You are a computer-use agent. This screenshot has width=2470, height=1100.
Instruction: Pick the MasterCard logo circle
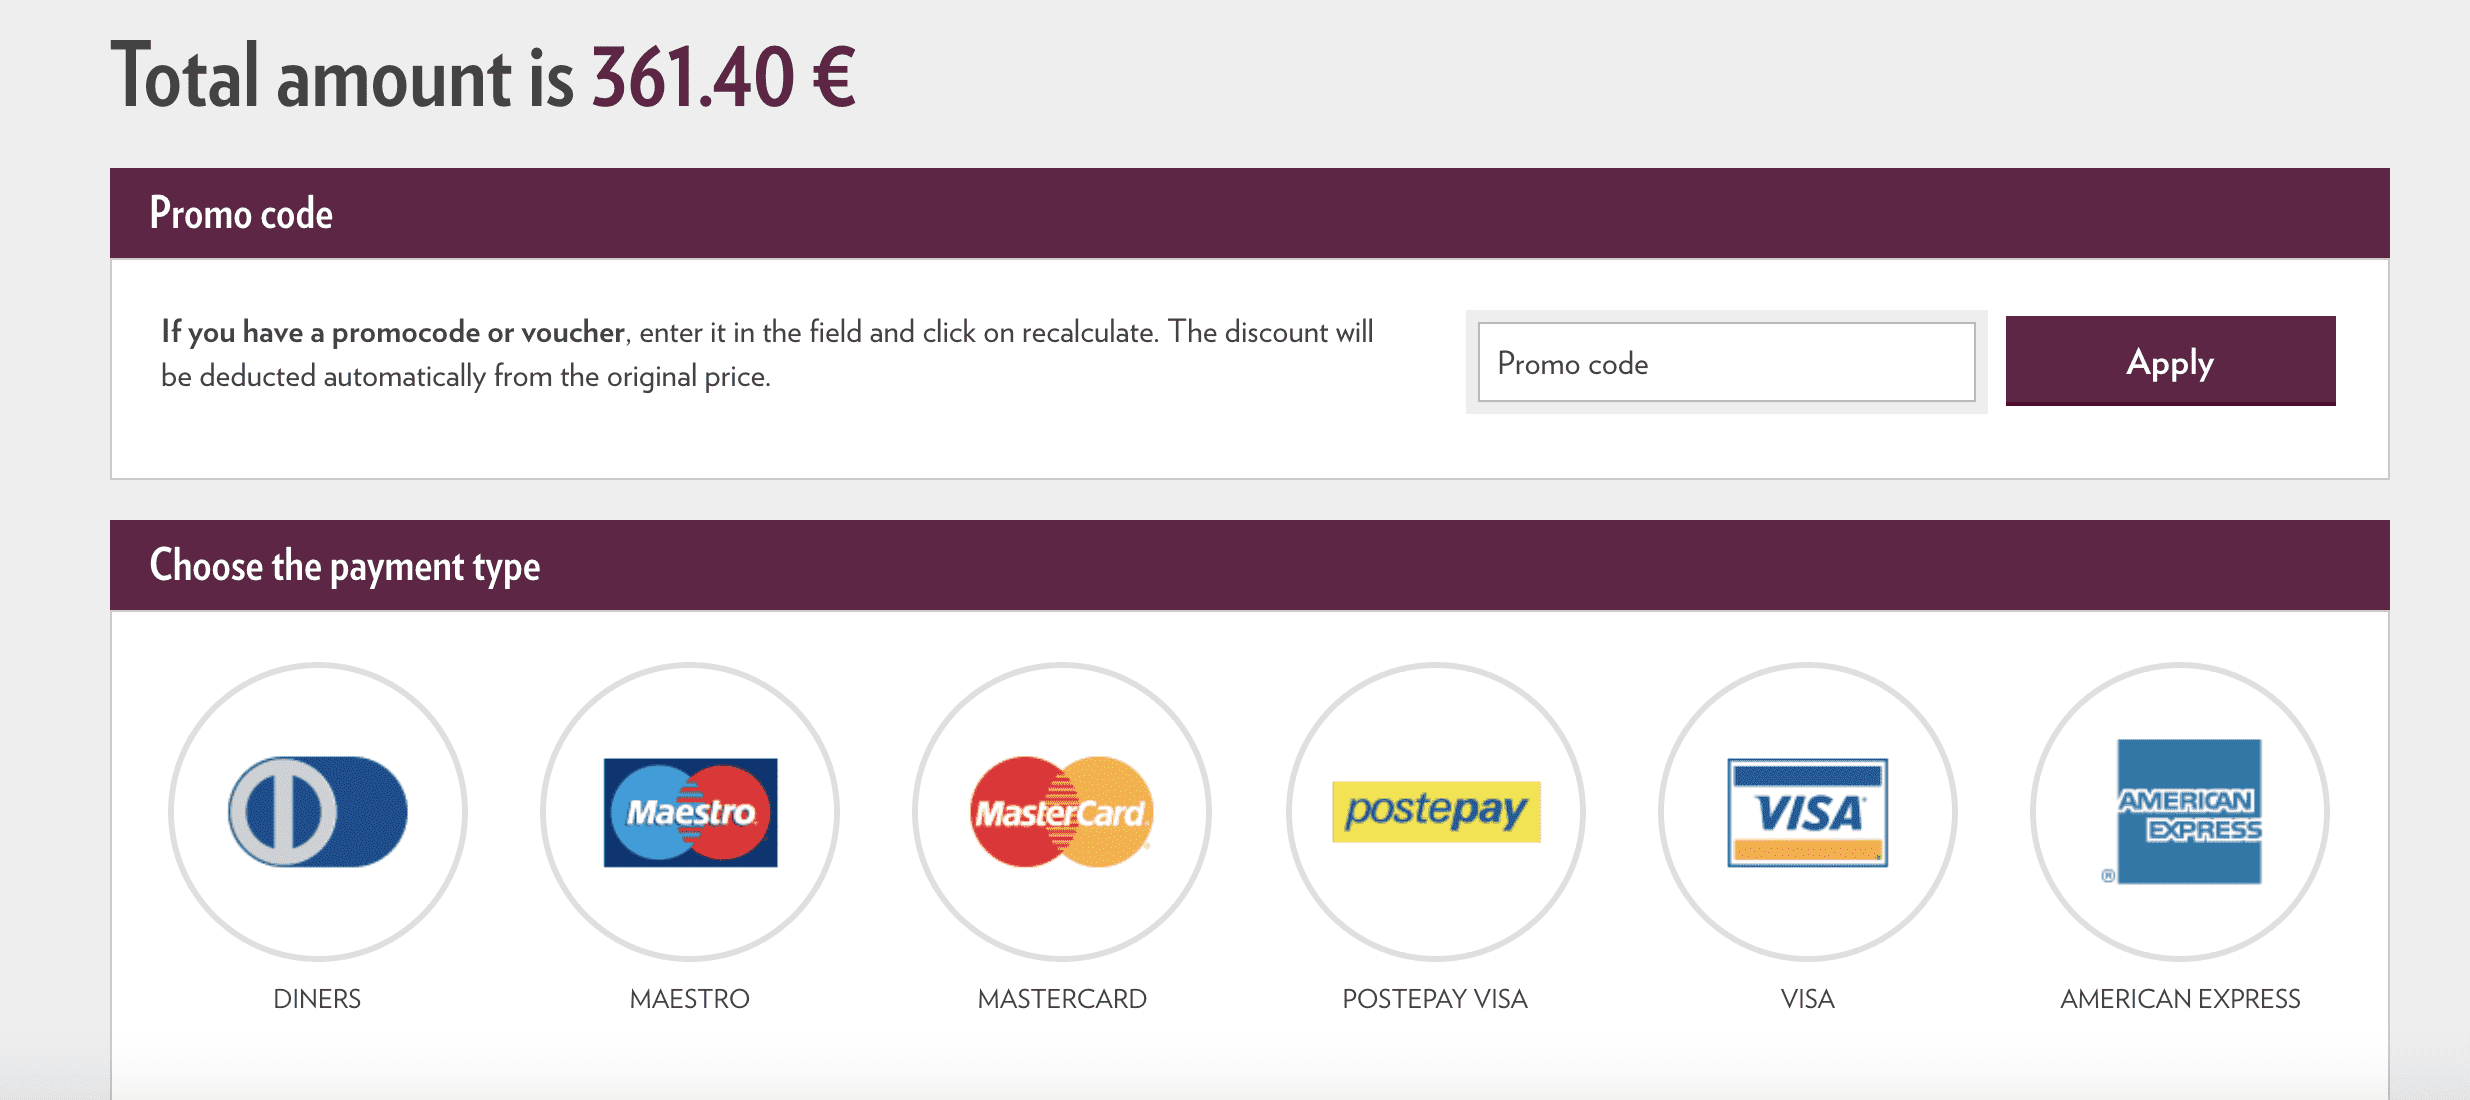point(1062,811)
